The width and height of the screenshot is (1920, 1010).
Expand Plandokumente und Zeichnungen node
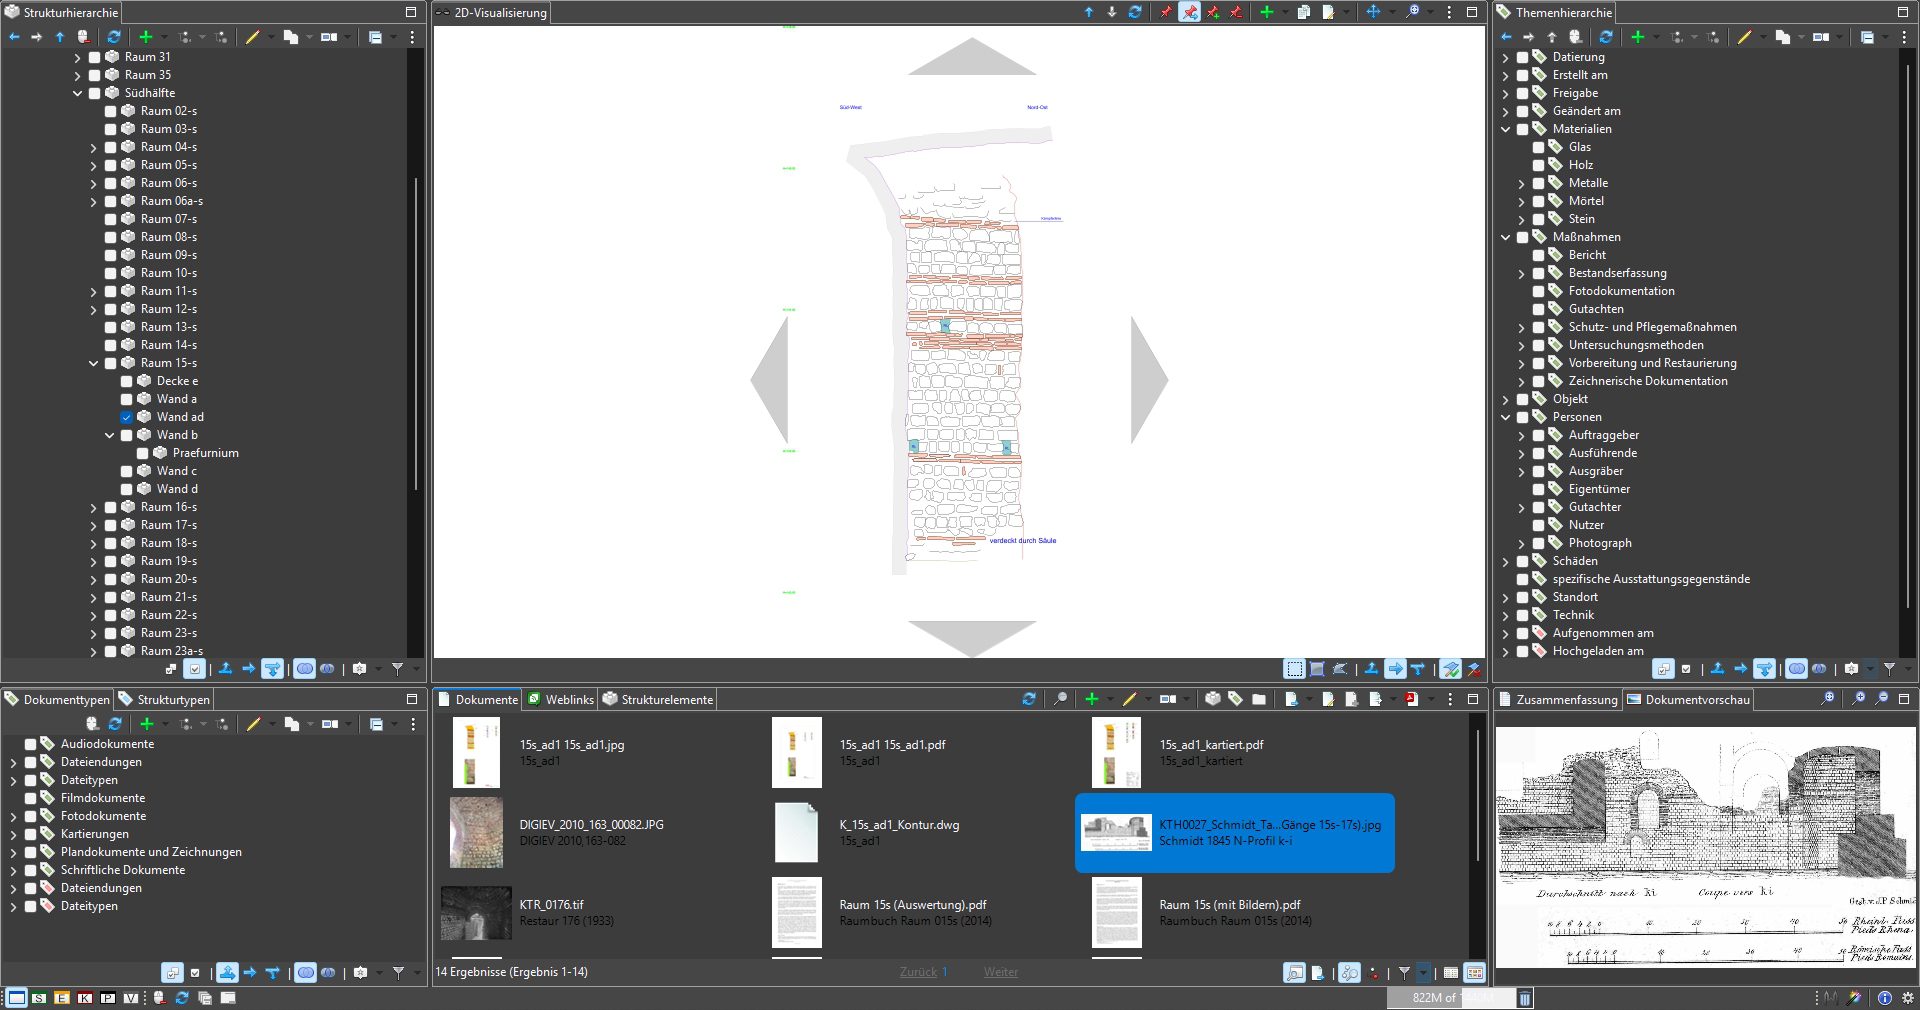pos(14,852)
